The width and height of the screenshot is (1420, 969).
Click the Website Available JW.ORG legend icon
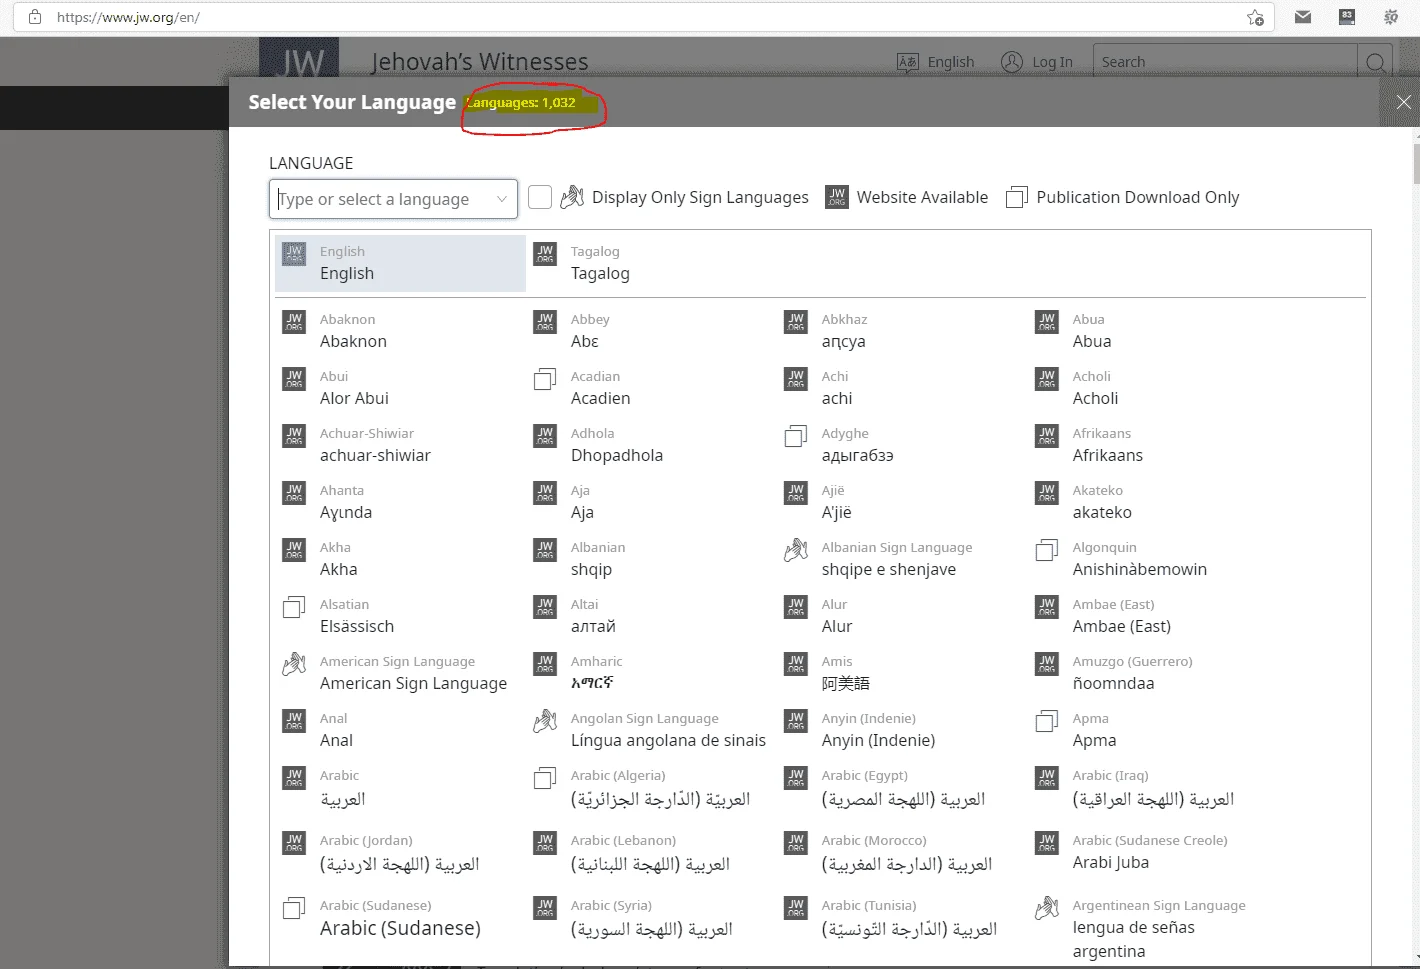[x=837, y=197]
